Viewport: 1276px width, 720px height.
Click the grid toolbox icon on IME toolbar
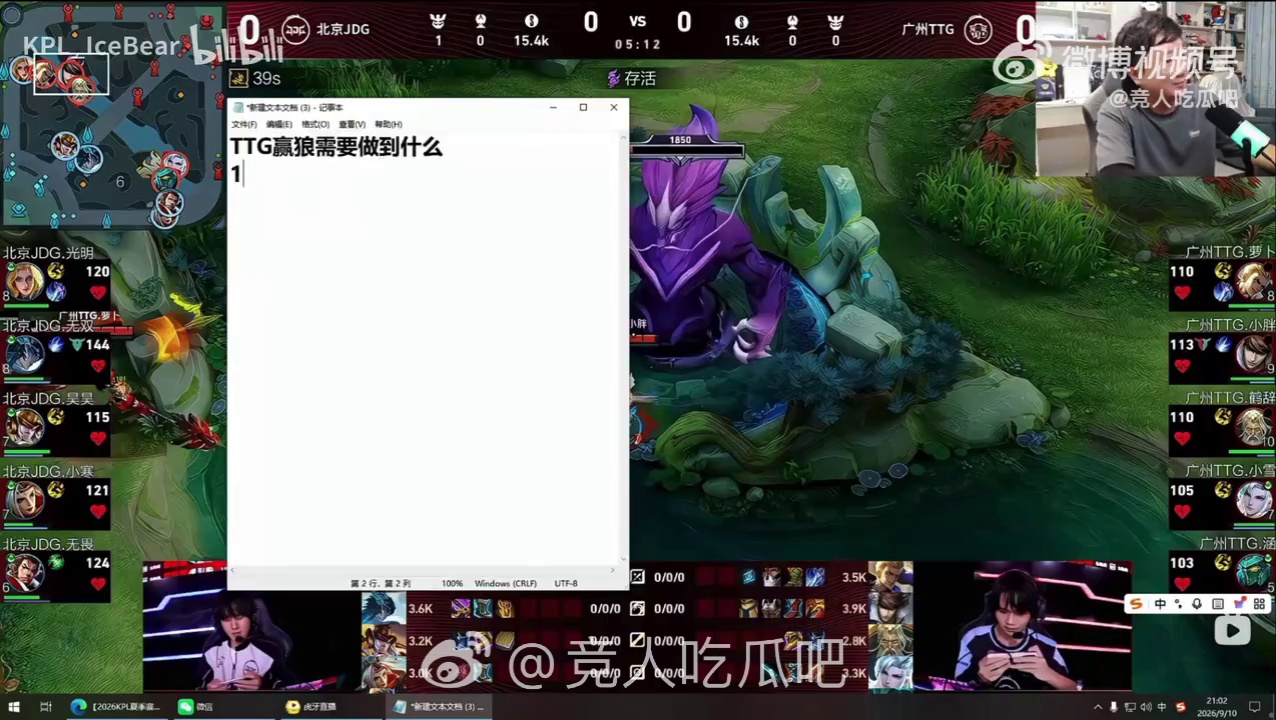(1258, 604)
